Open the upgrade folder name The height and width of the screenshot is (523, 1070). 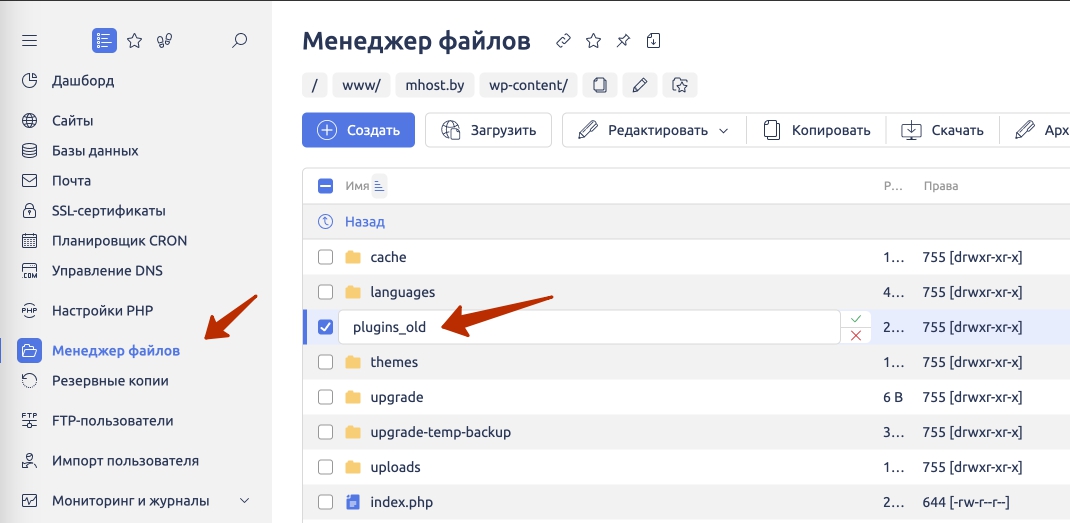click(x=397, y=397)
